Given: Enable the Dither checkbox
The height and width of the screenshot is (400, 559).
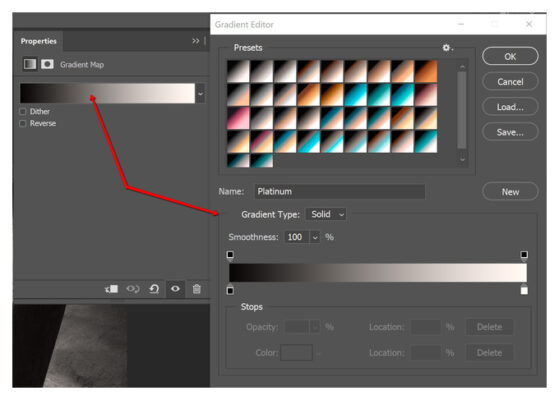Looking at the screenshot, I should point(23,112).
